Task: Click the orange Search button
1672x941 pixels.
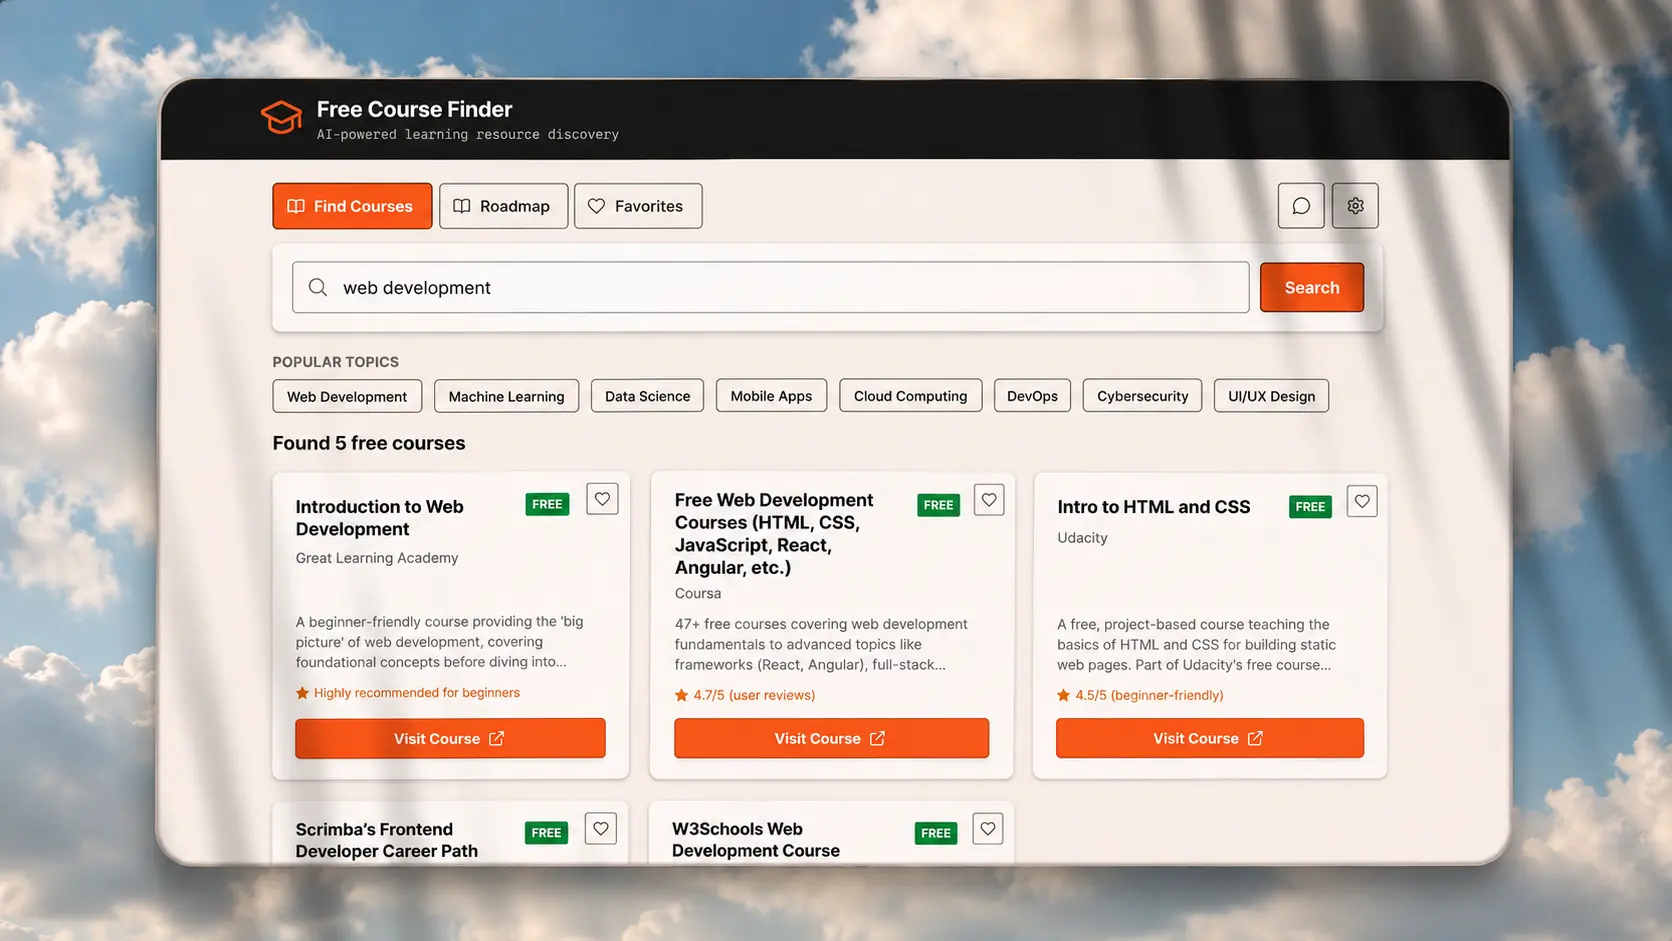Action: click(x=1312, y=288)
